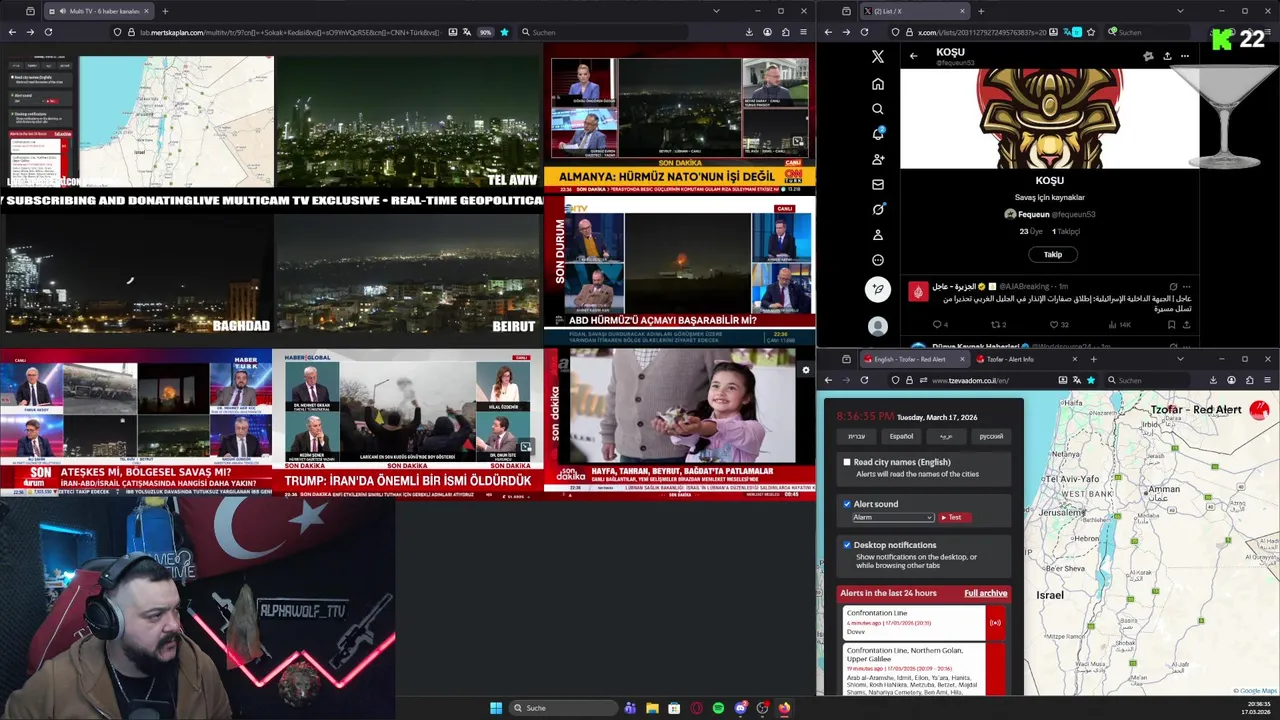Open Discord from the taskbar

[740, 708]
